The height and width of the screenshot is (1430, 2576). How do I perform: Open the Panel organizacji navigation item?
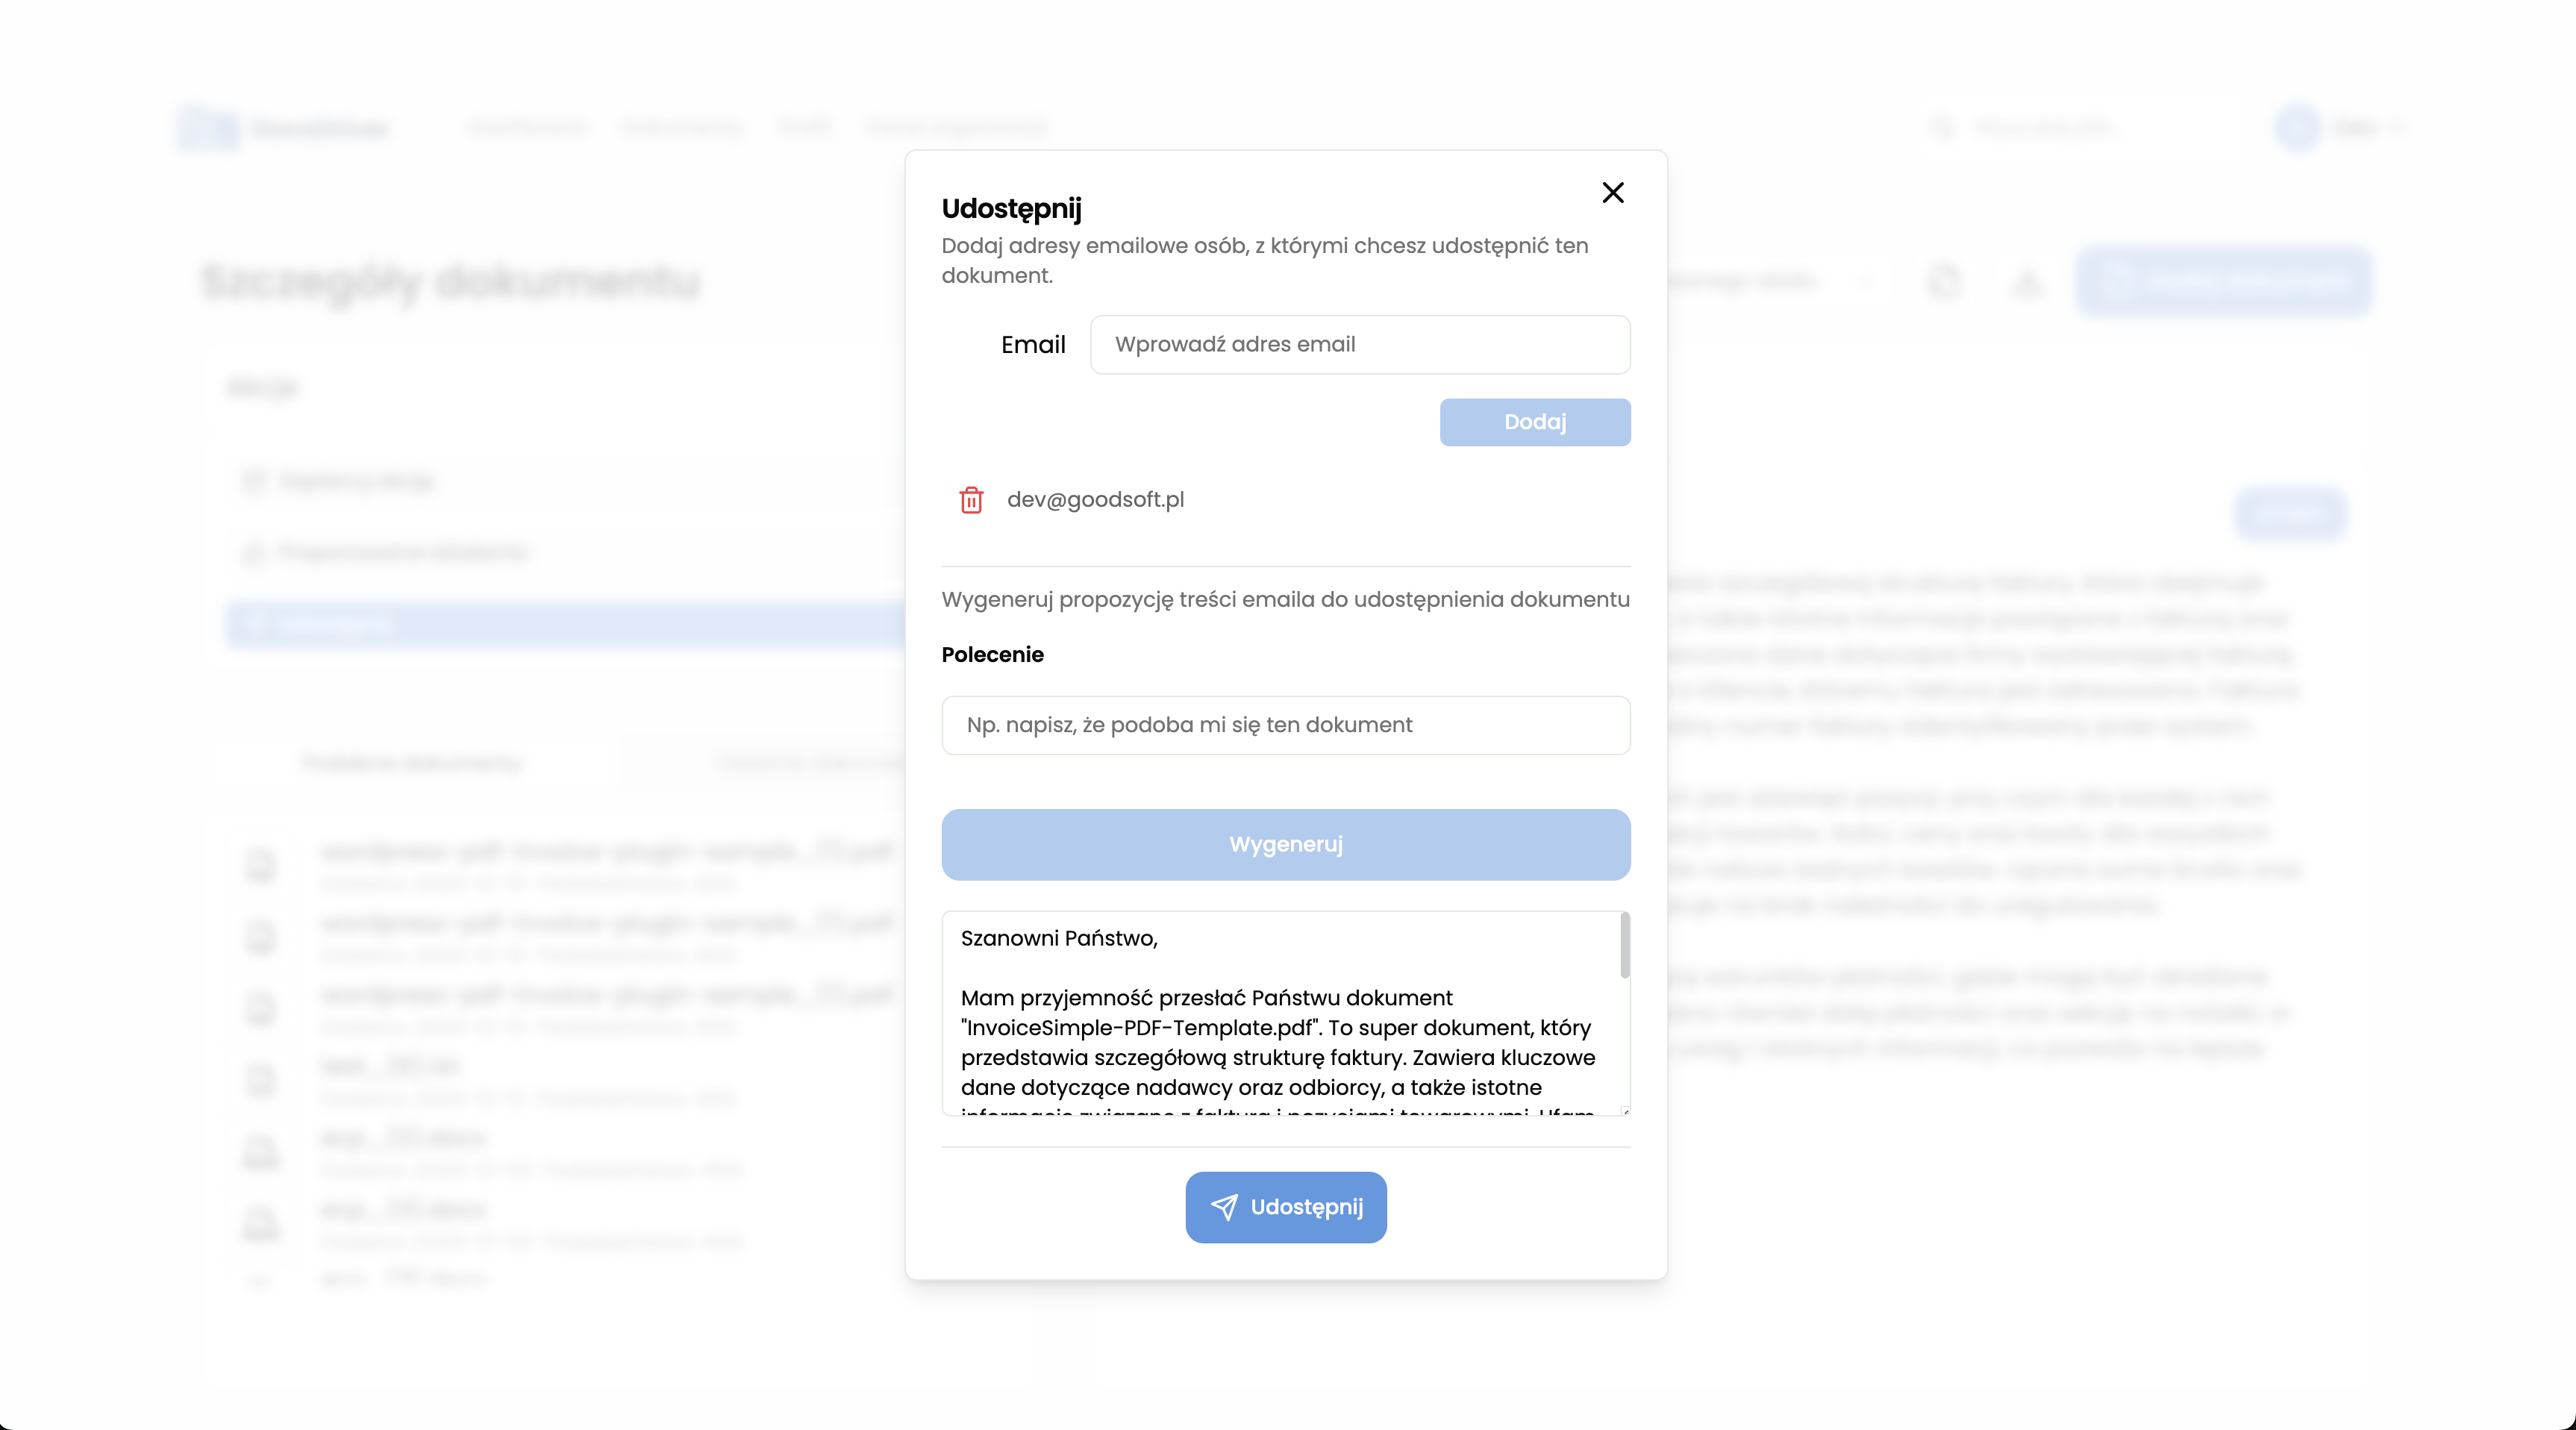point(956,127)
